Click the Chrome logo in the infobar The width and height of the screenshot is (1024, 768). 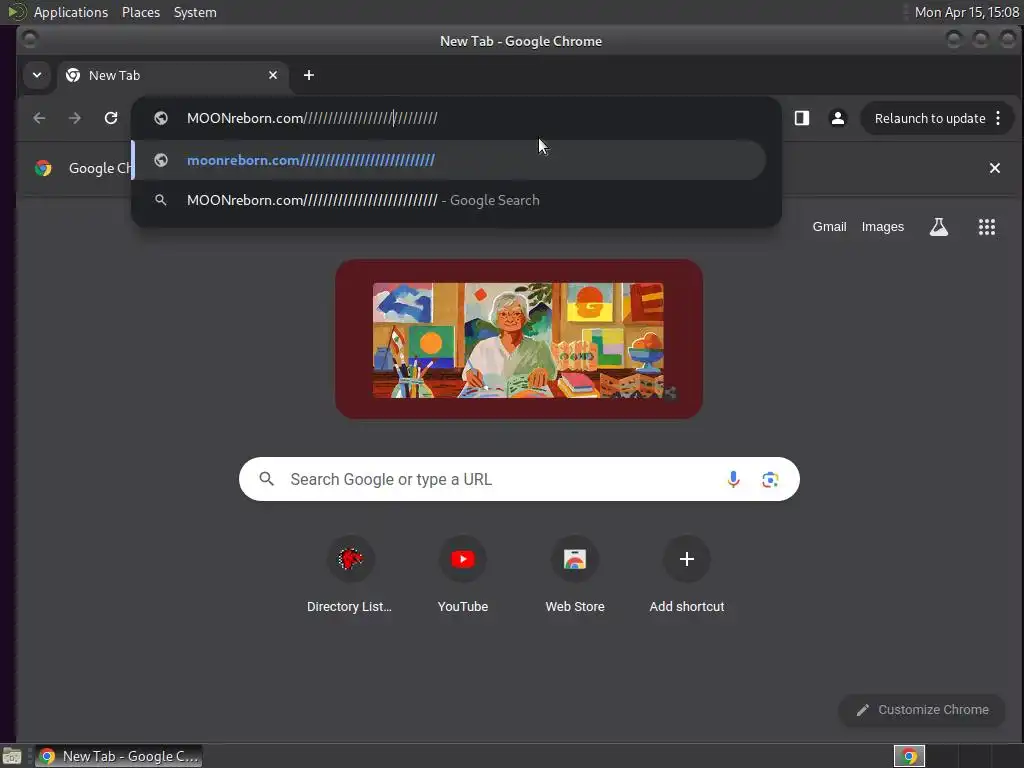point(43,168)
